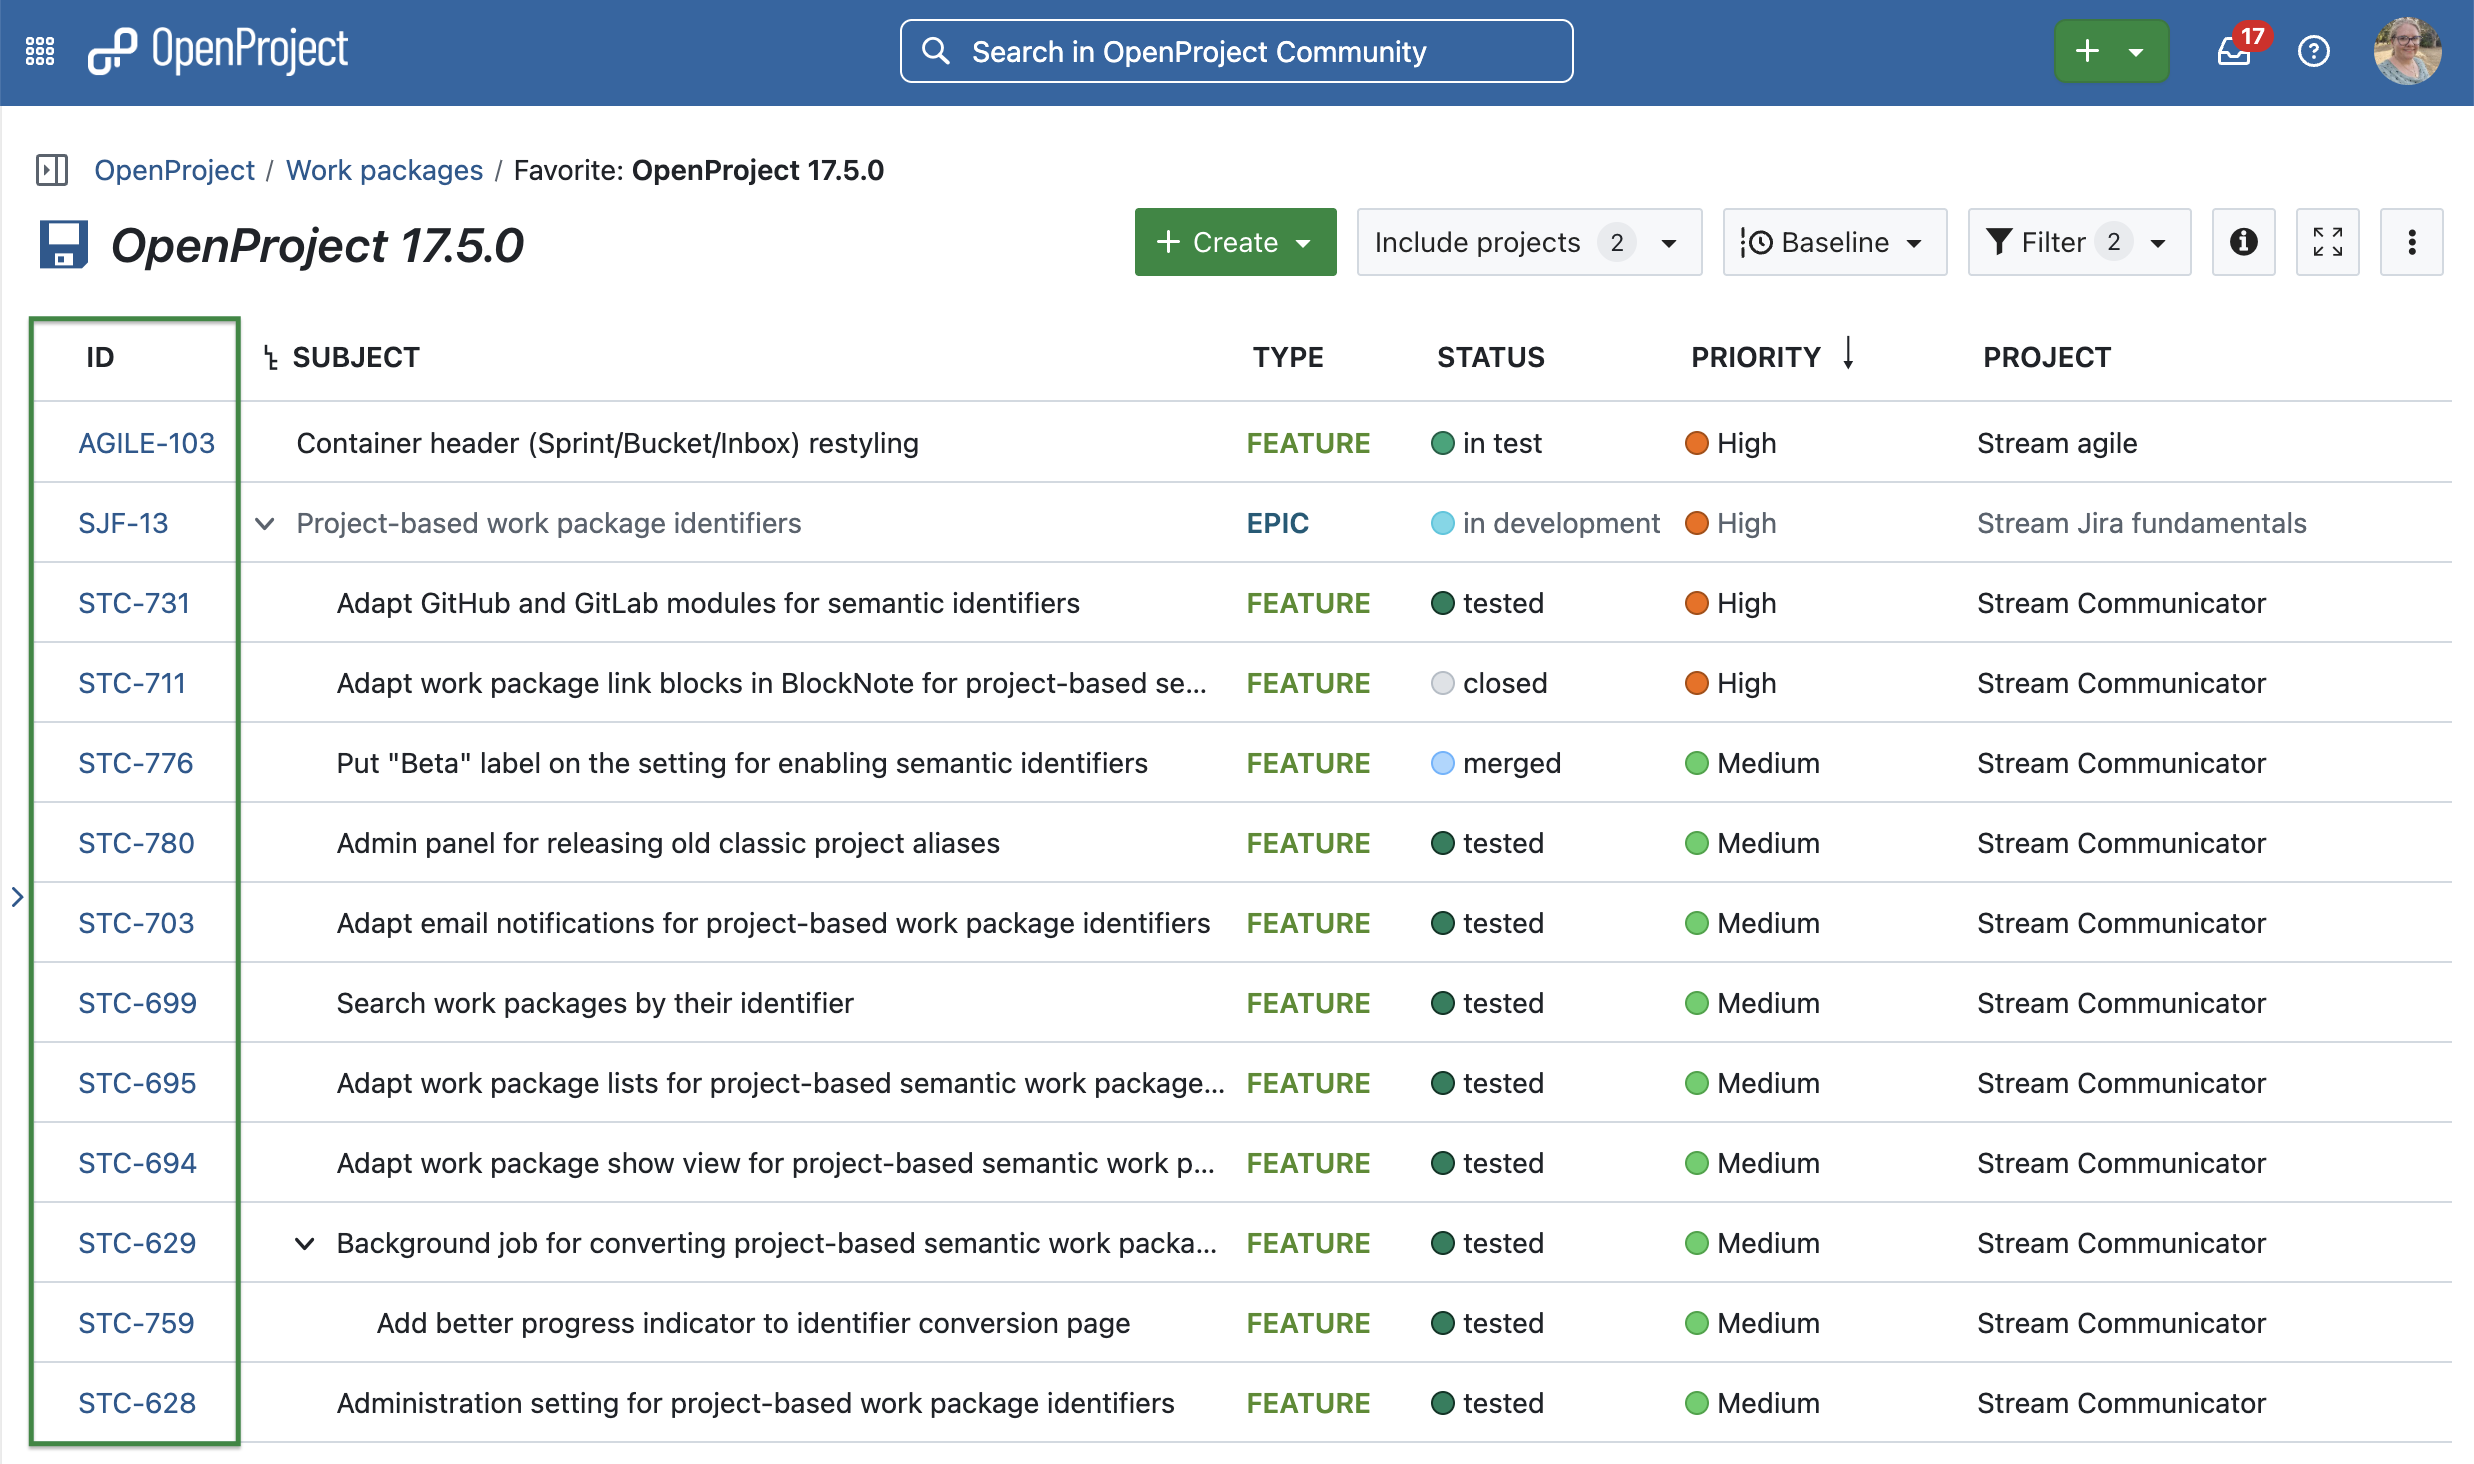
Task: Open work package AGILE-103
Action: tap(147, 443)
